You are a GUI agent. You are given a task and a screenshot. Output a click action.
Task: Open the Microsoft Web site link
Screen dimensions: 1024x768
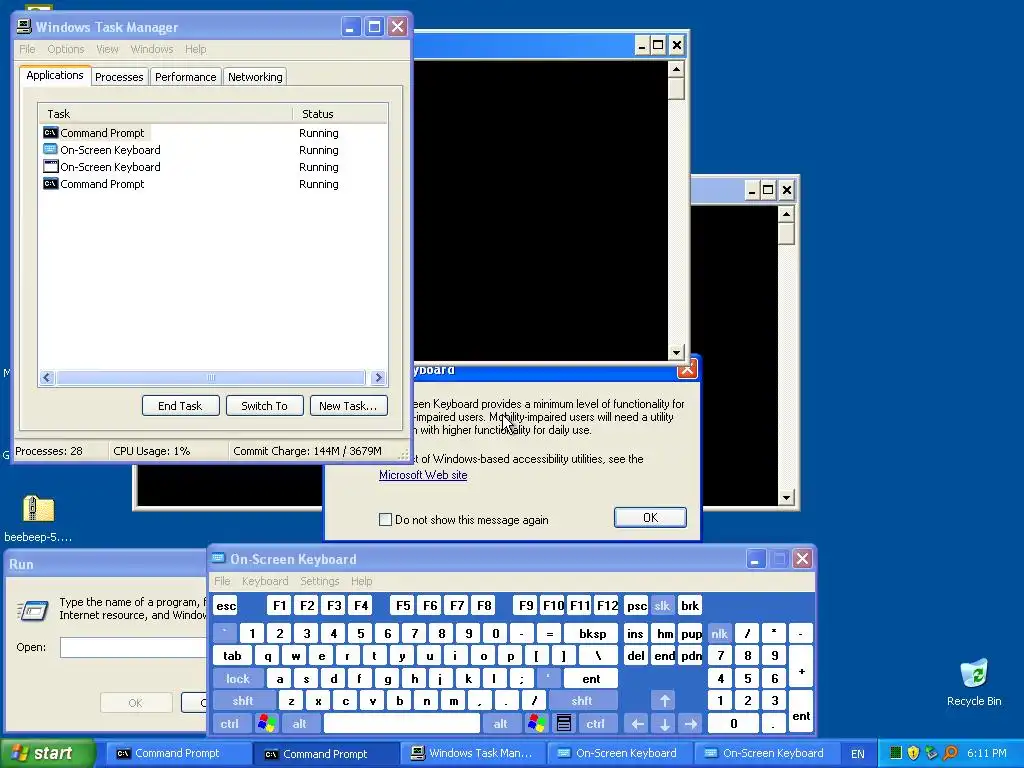423,475
